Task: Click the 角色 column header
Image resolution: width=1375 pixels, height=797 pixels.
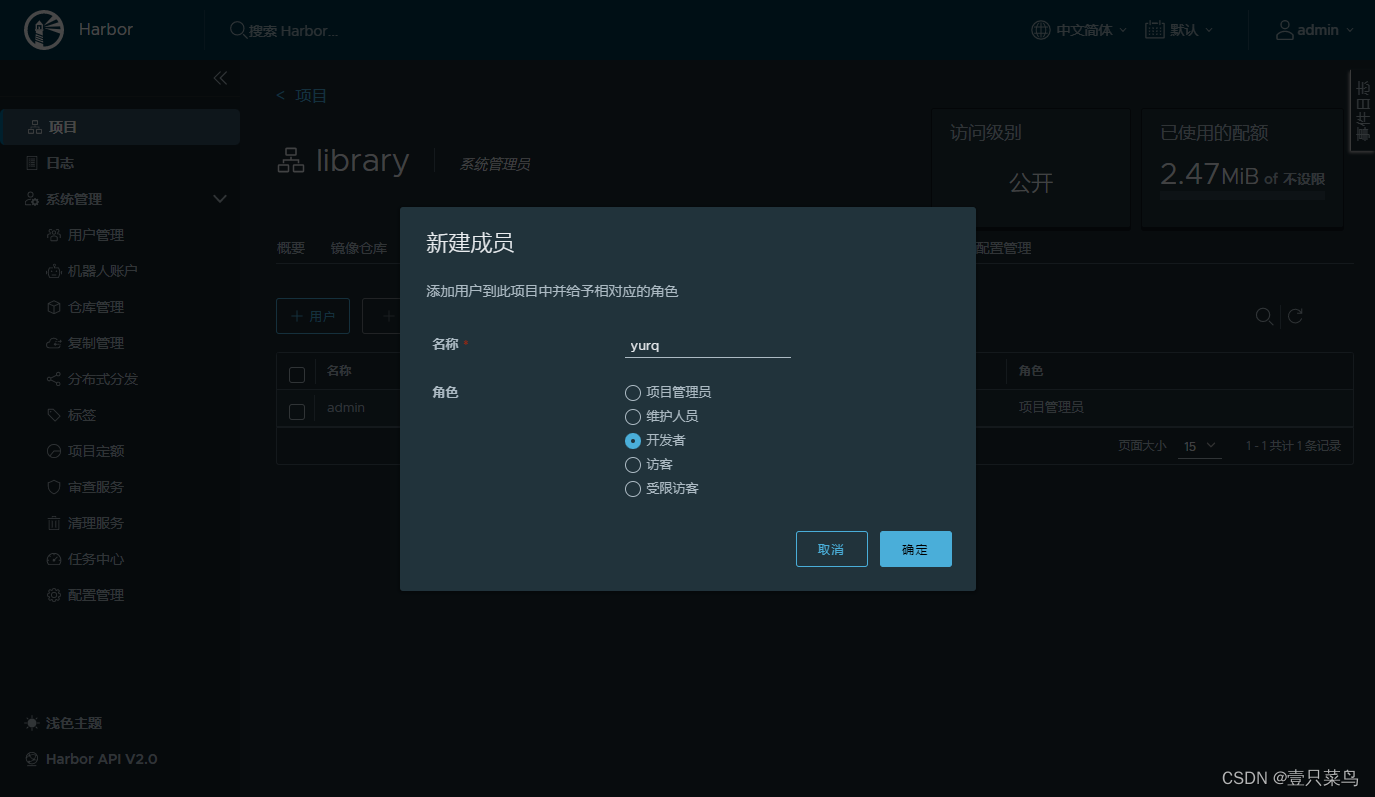Action: (x=1031, y=371)
